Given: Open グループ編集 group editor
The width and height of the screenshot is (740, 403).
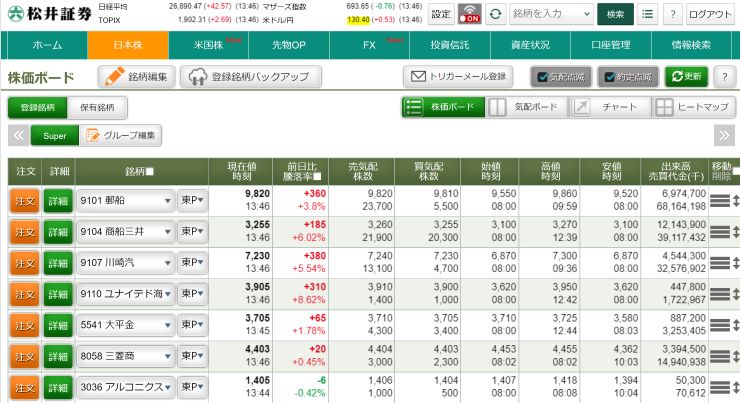Looking at the screenshot, I should 120,136.
